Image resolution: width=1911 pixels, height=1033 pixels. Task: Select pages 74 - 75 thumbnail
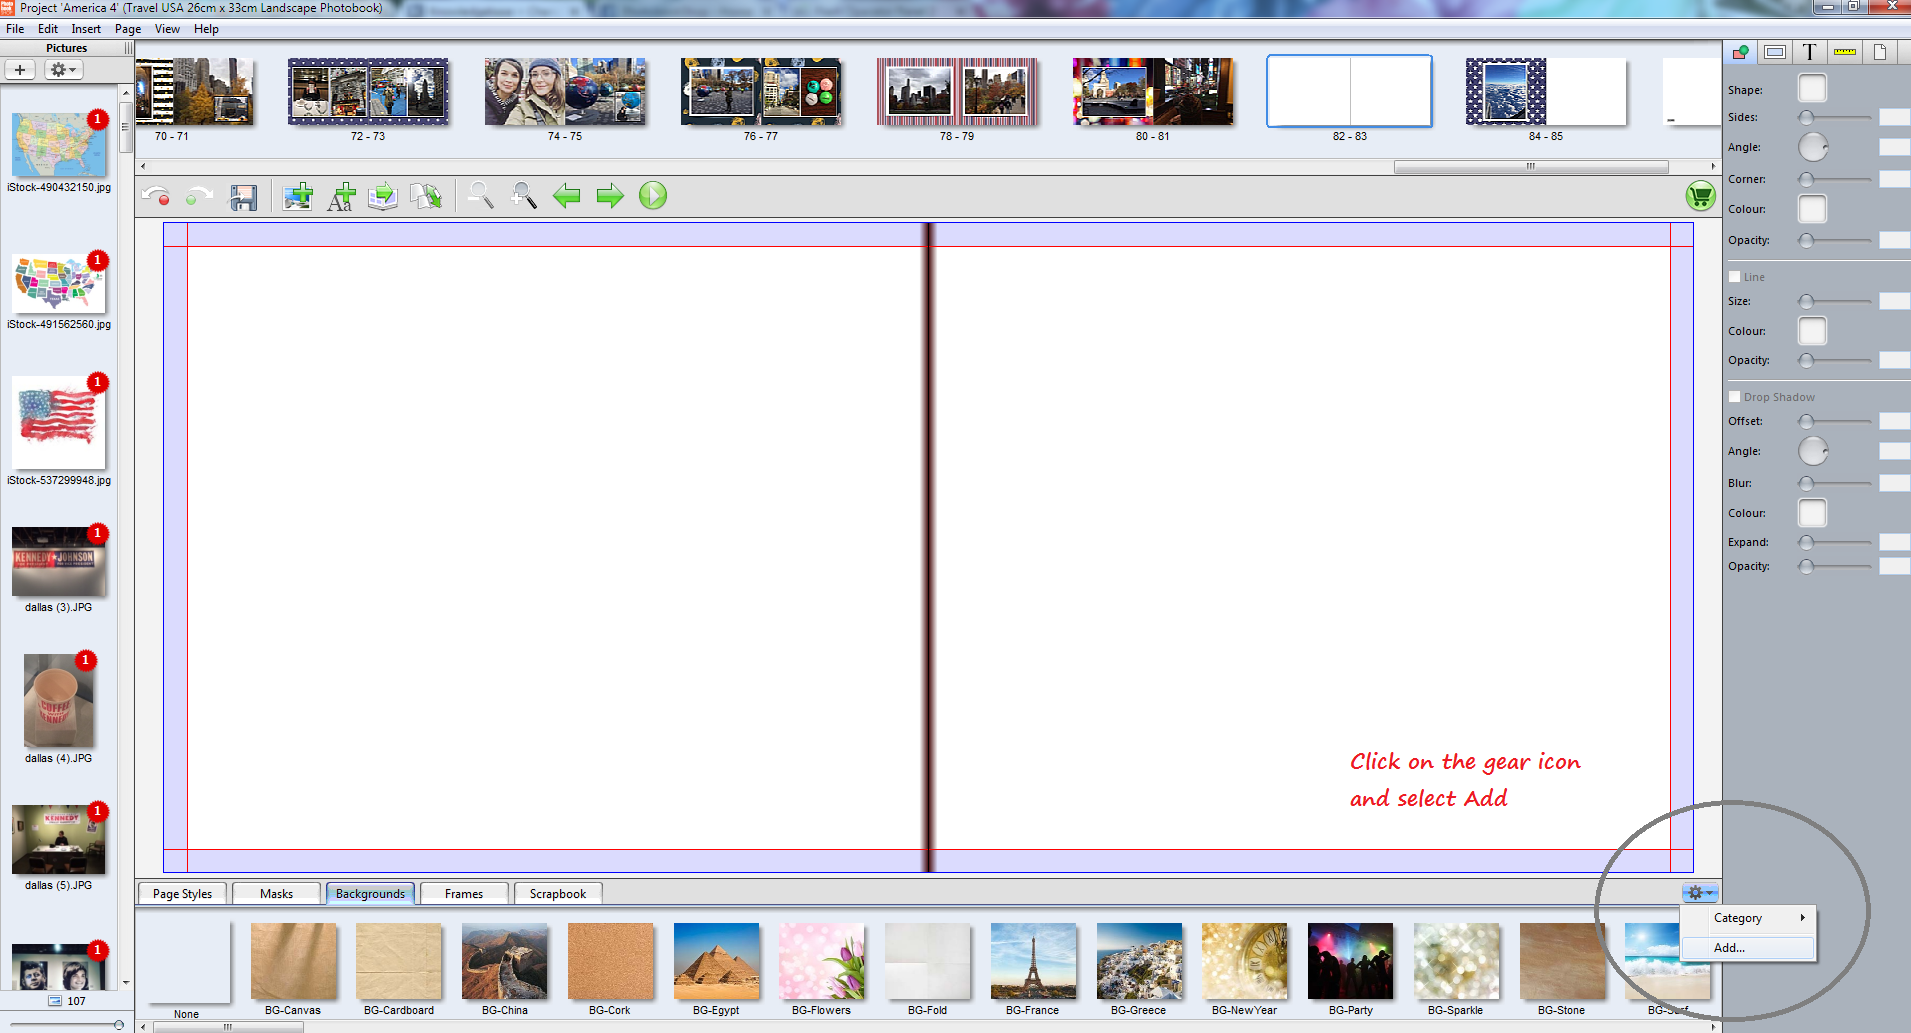coord(565,92)
